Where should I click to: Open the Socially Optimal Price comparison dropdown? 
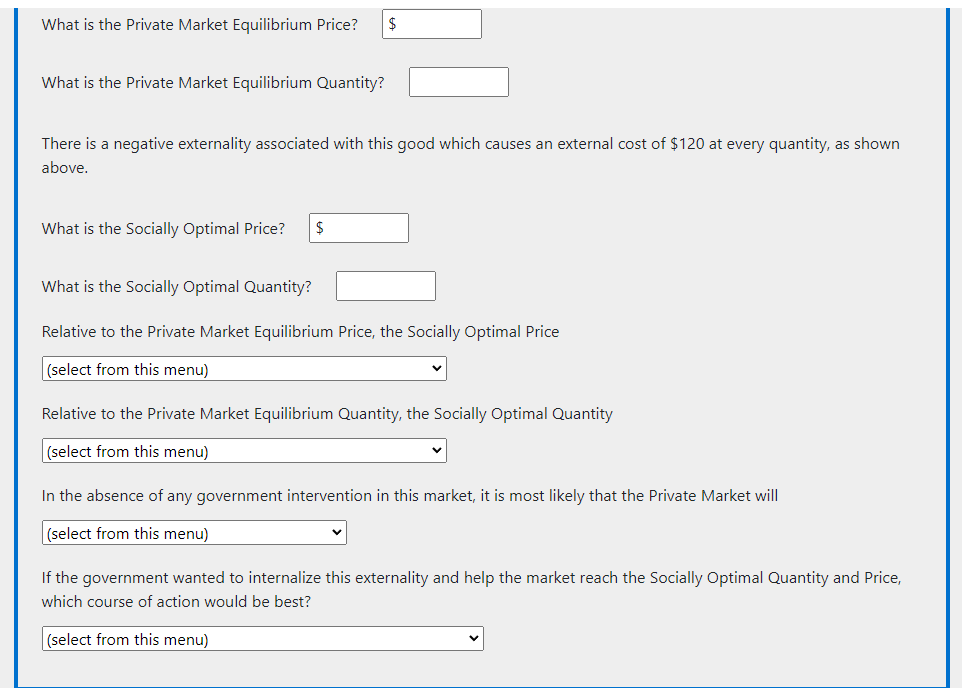click(244, 369)
